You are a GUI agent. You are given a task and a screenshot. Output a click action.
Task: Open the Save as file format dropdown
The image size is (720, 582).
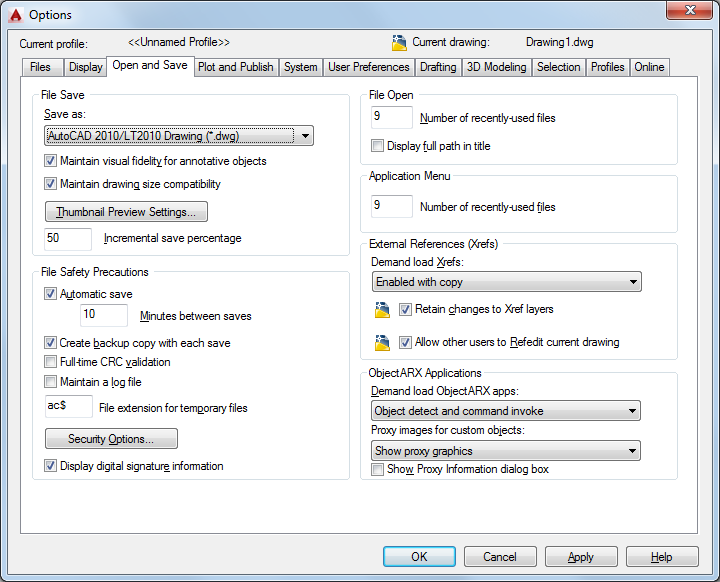click(179, 136)
